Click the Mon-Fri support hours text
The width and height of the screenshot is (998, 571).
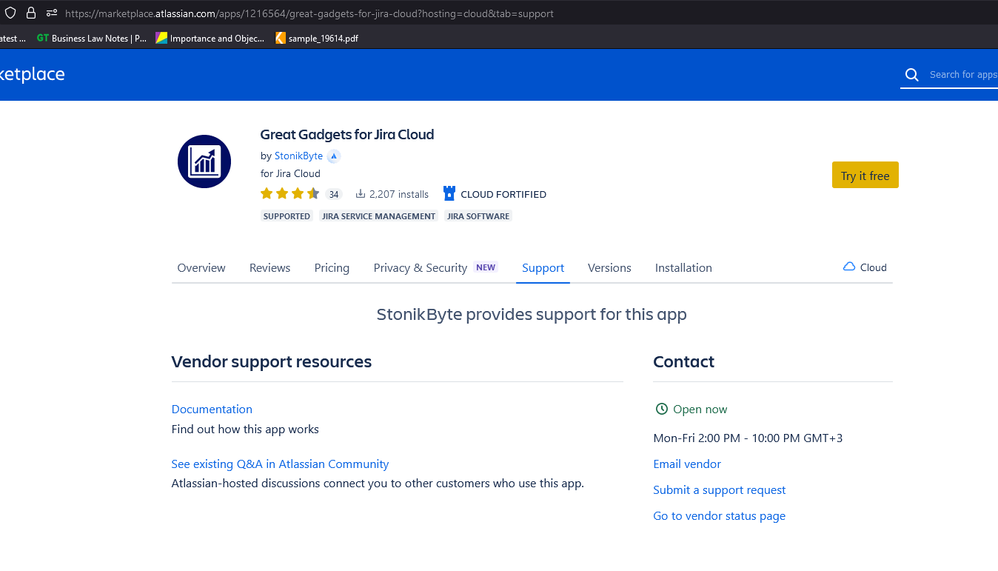pos(748,438)
